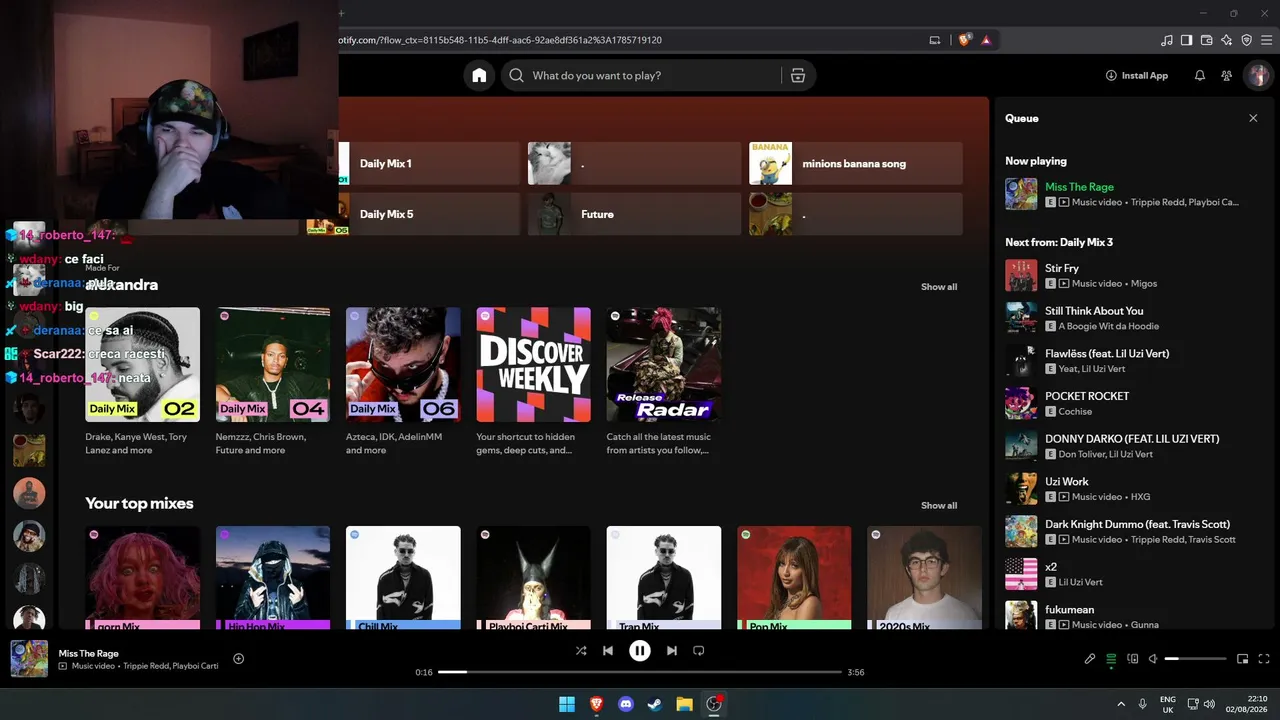Open the minions banana song card
Viewport: 1280px width, 720px height.
click(x=856, y=163)
